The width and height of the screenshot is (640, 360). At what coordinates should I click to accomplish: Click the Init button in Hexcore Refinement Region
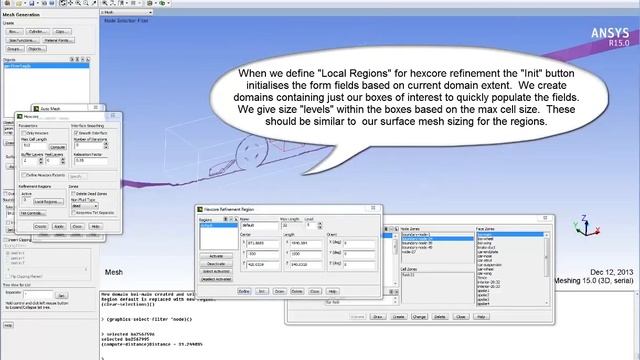point(262,291)
